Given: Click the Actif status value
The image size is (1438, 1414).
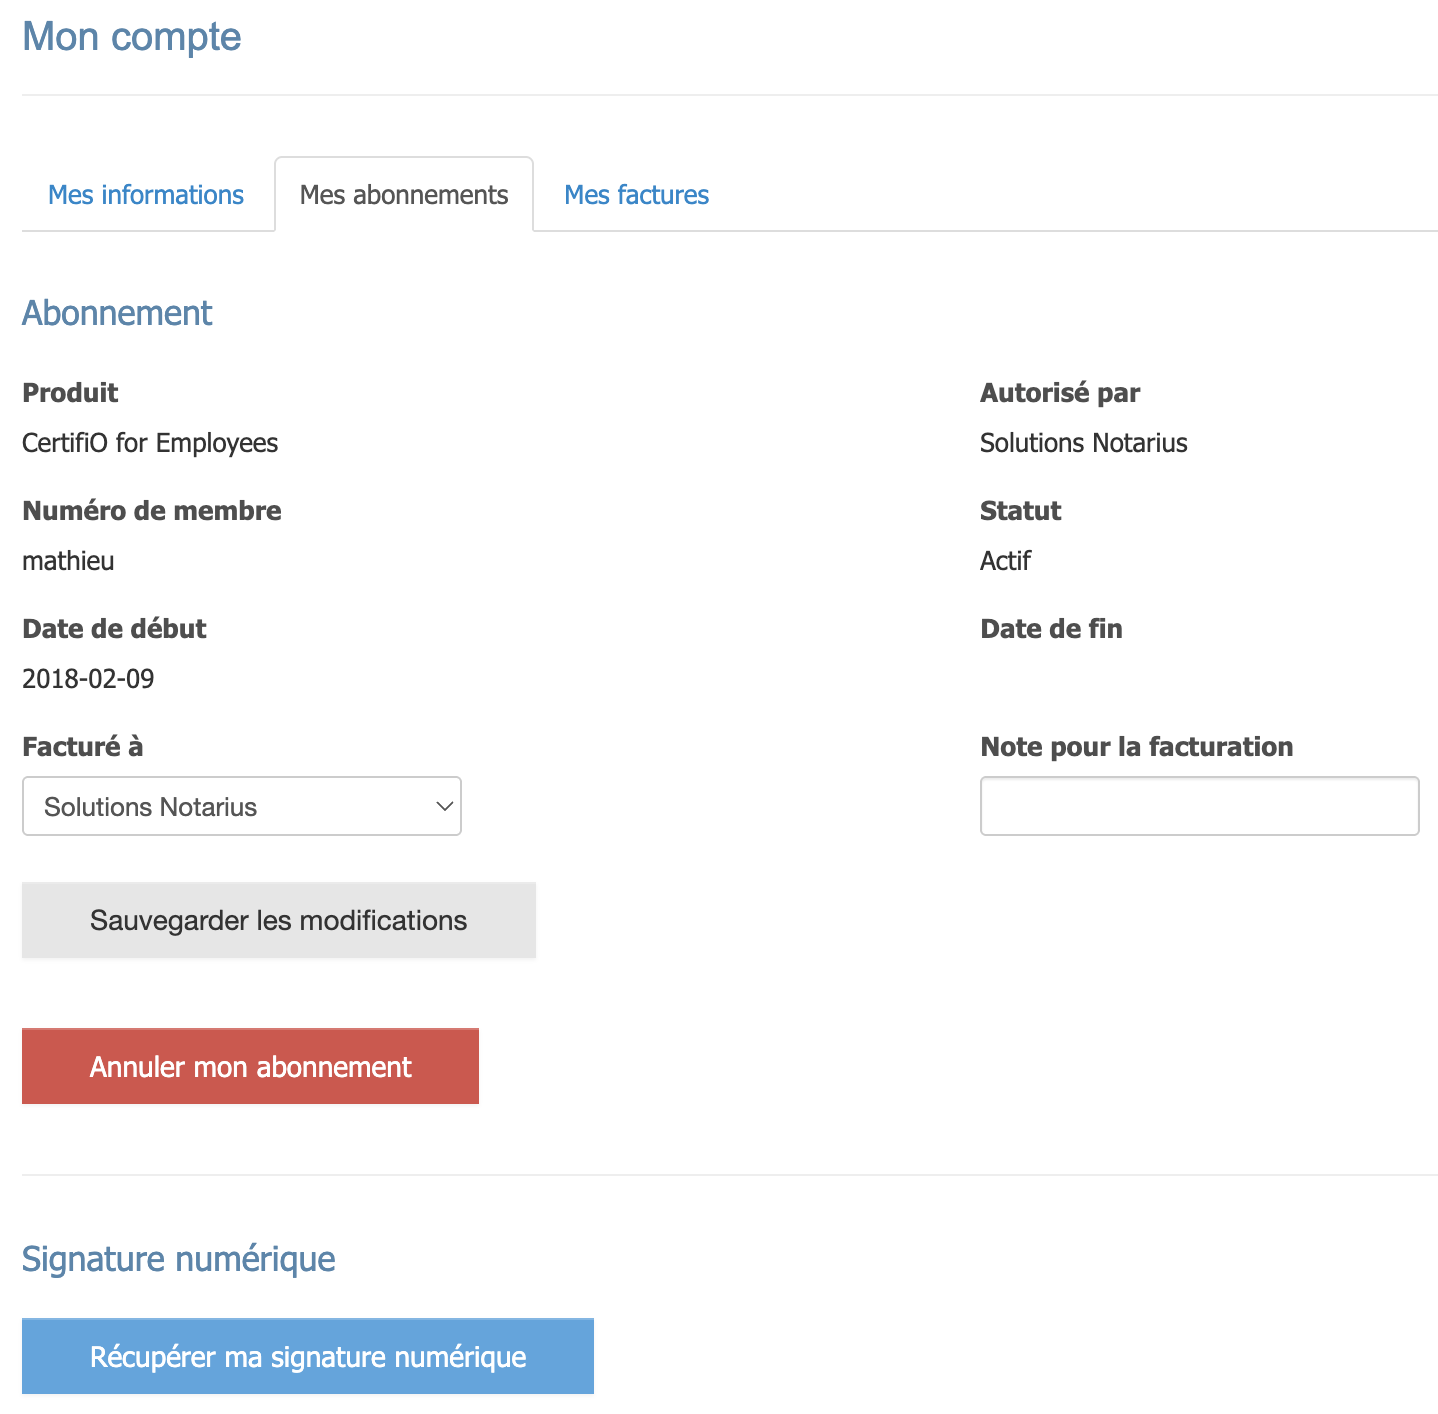Looking at the screenshot, I should [1005, 561].
